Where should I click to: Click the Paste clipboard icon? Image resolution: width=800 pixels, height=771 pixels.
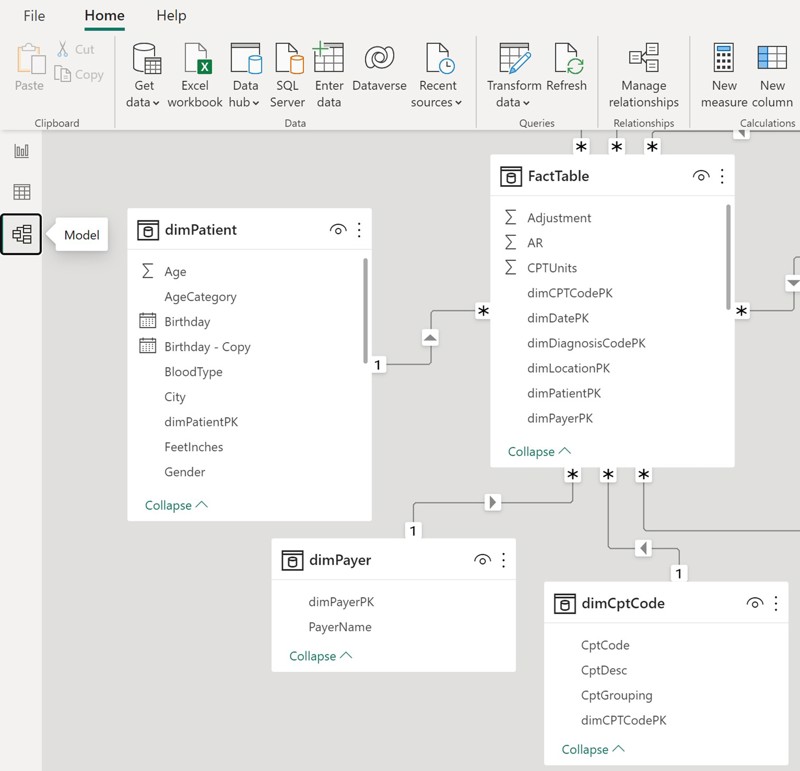[x=30, y=59]
